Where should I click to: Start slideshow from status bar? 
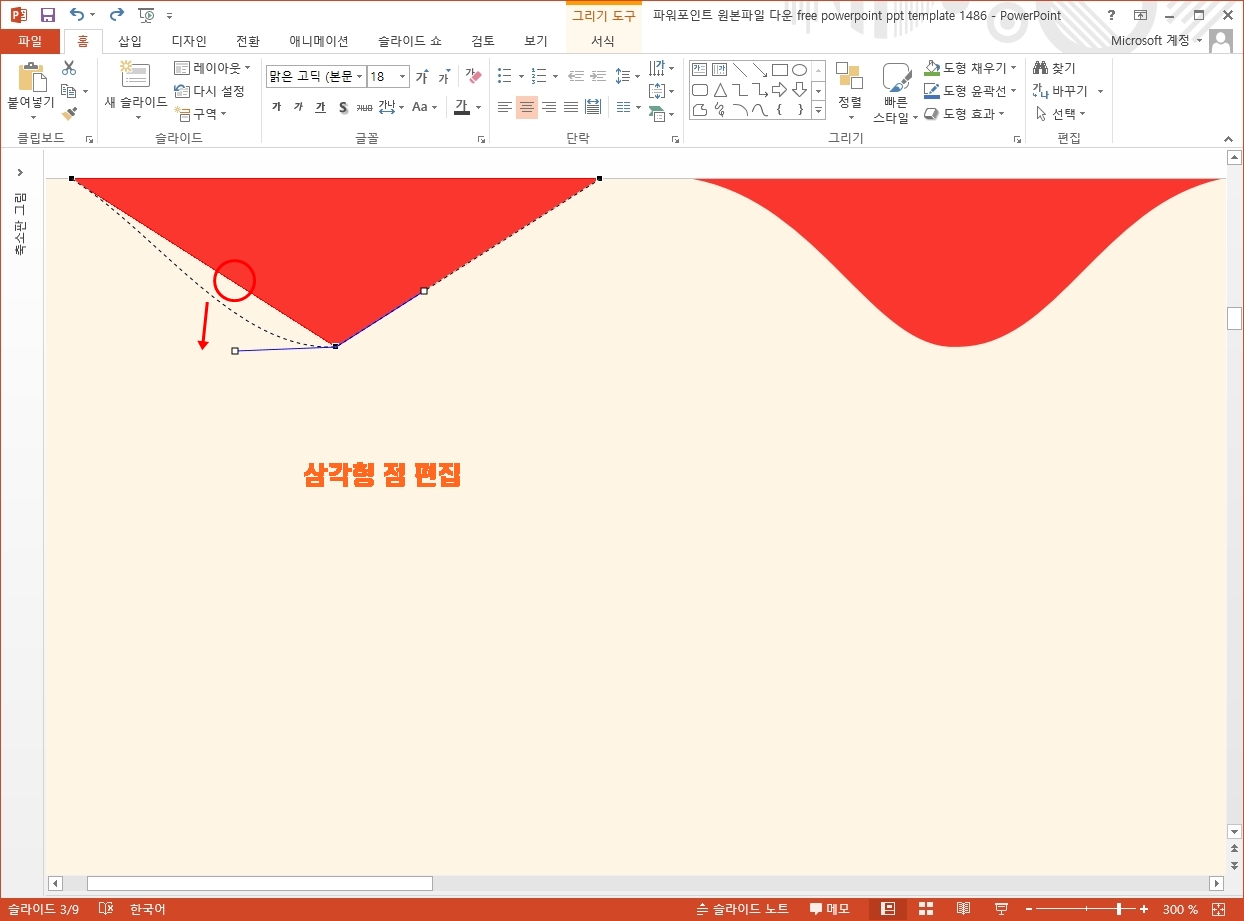[1001, 909]
